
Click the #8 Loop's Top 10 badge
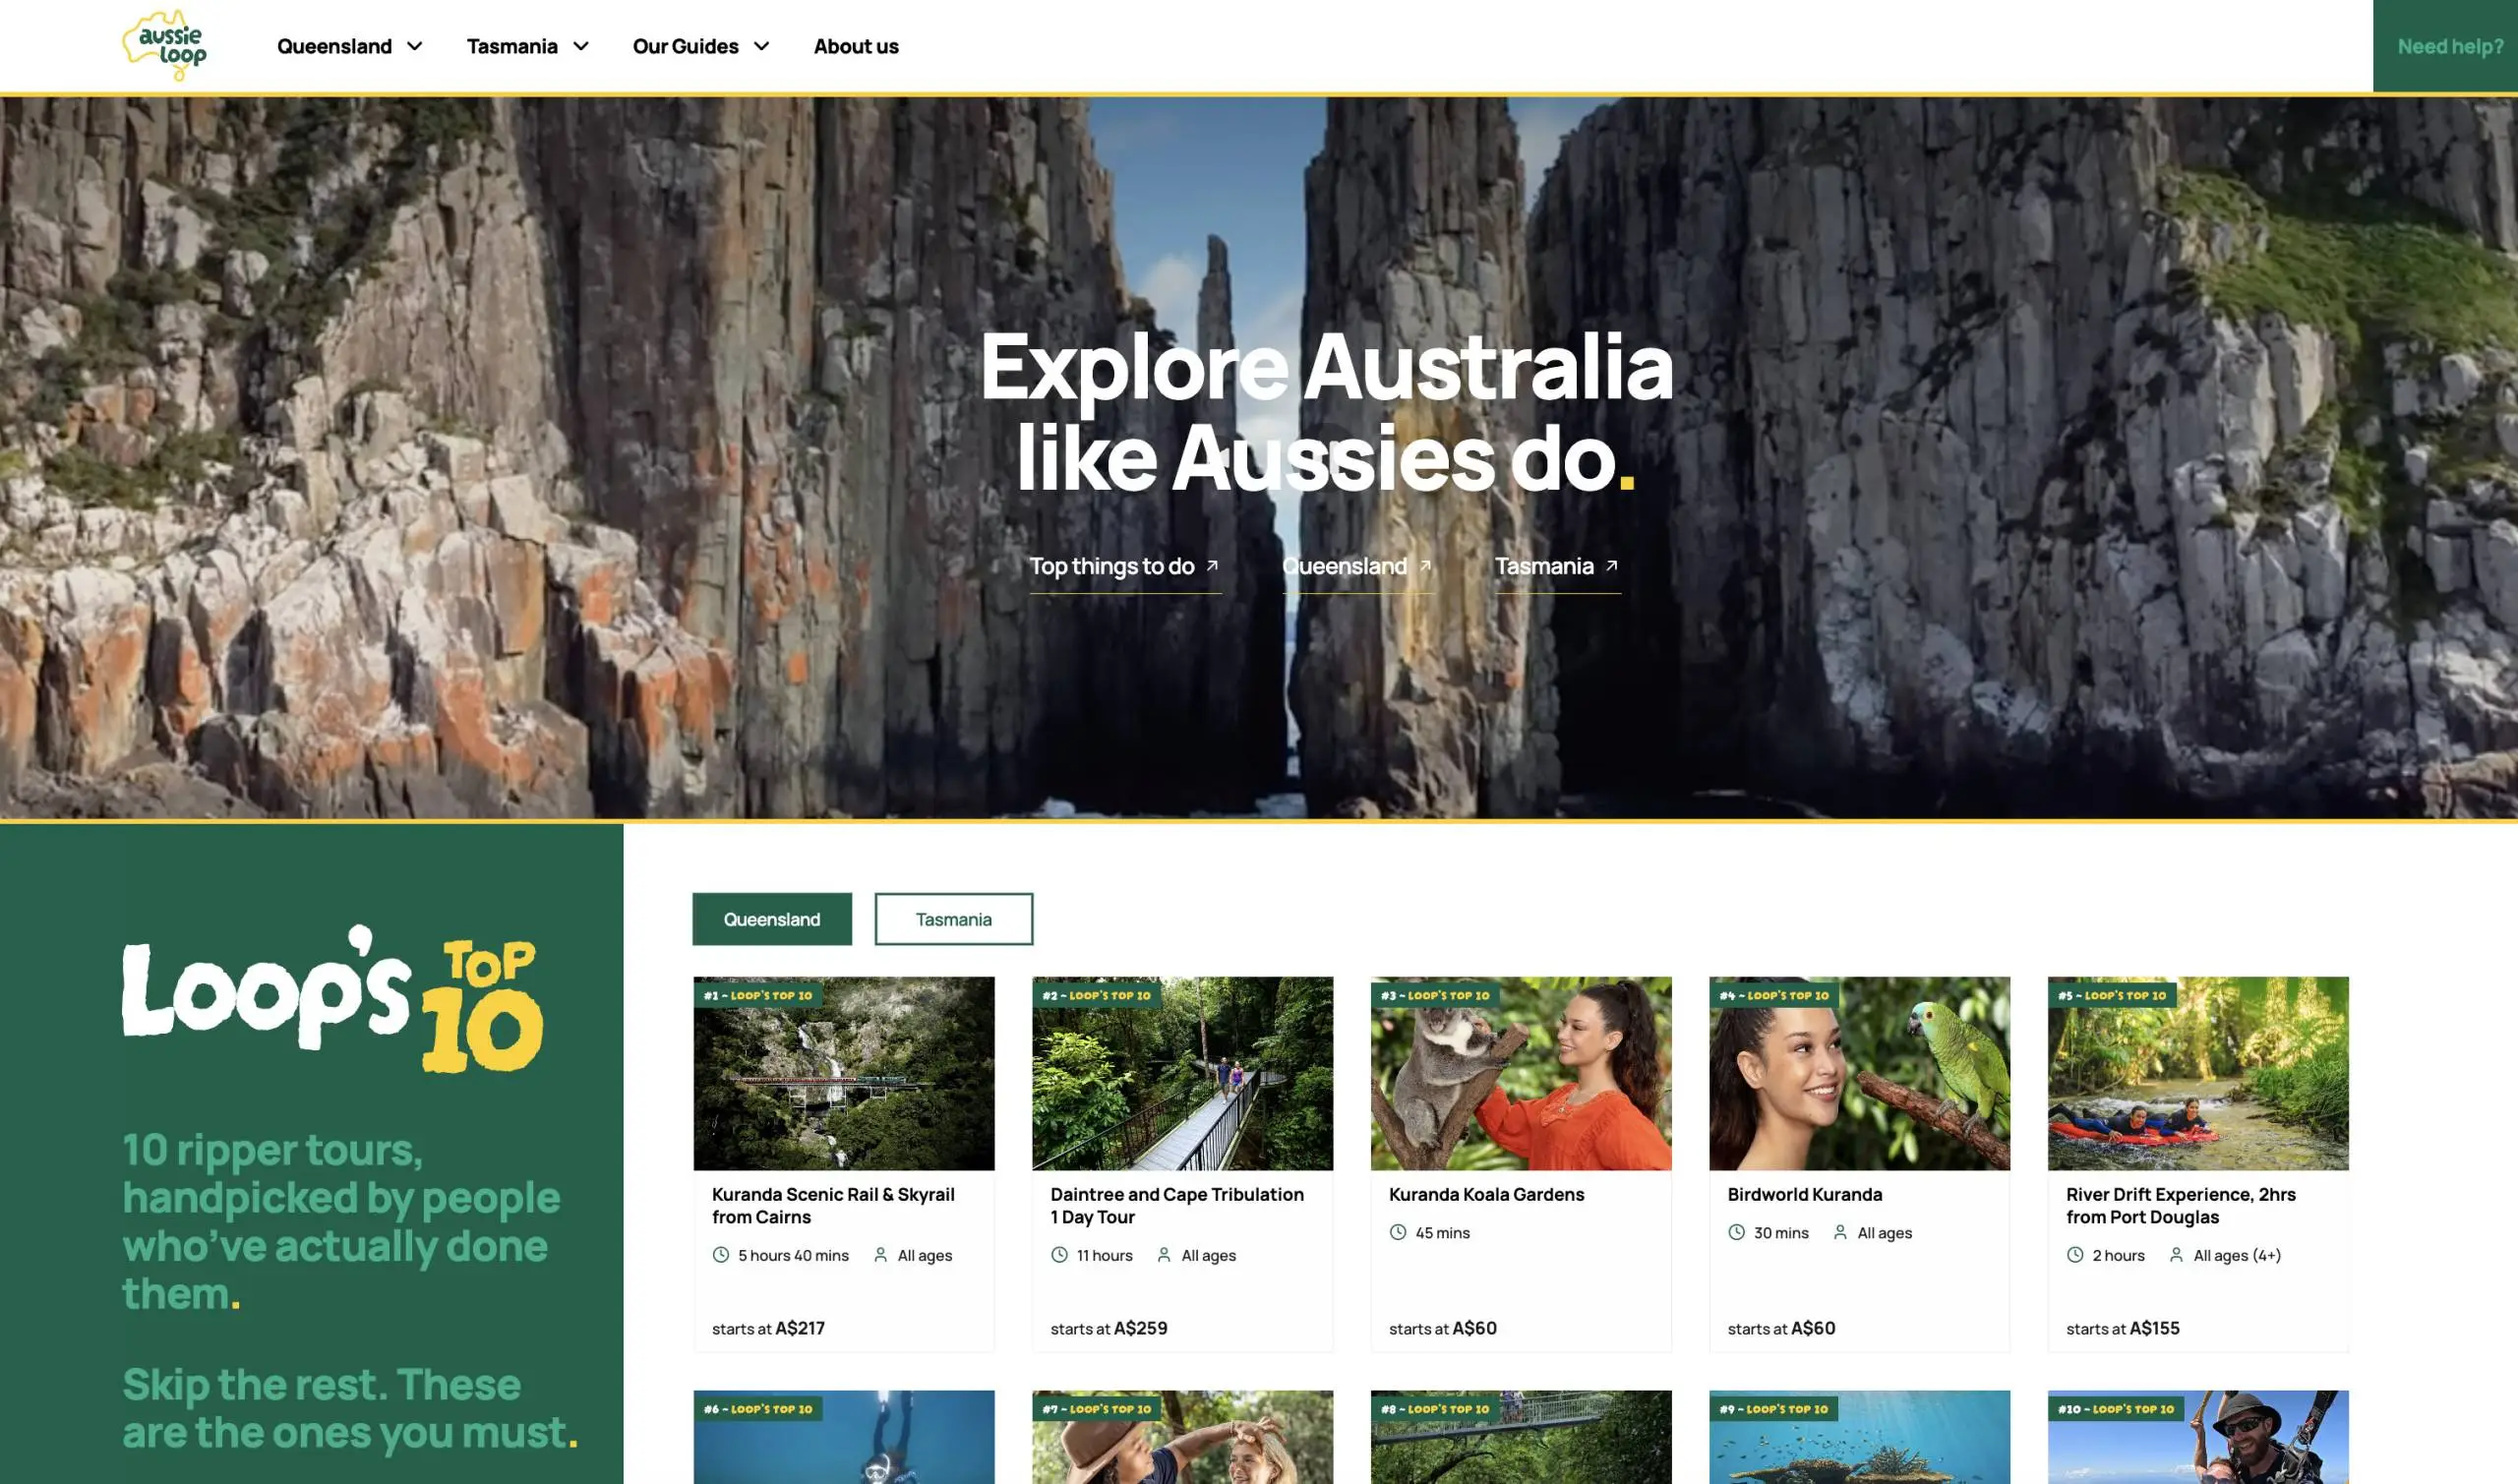1435,1409
